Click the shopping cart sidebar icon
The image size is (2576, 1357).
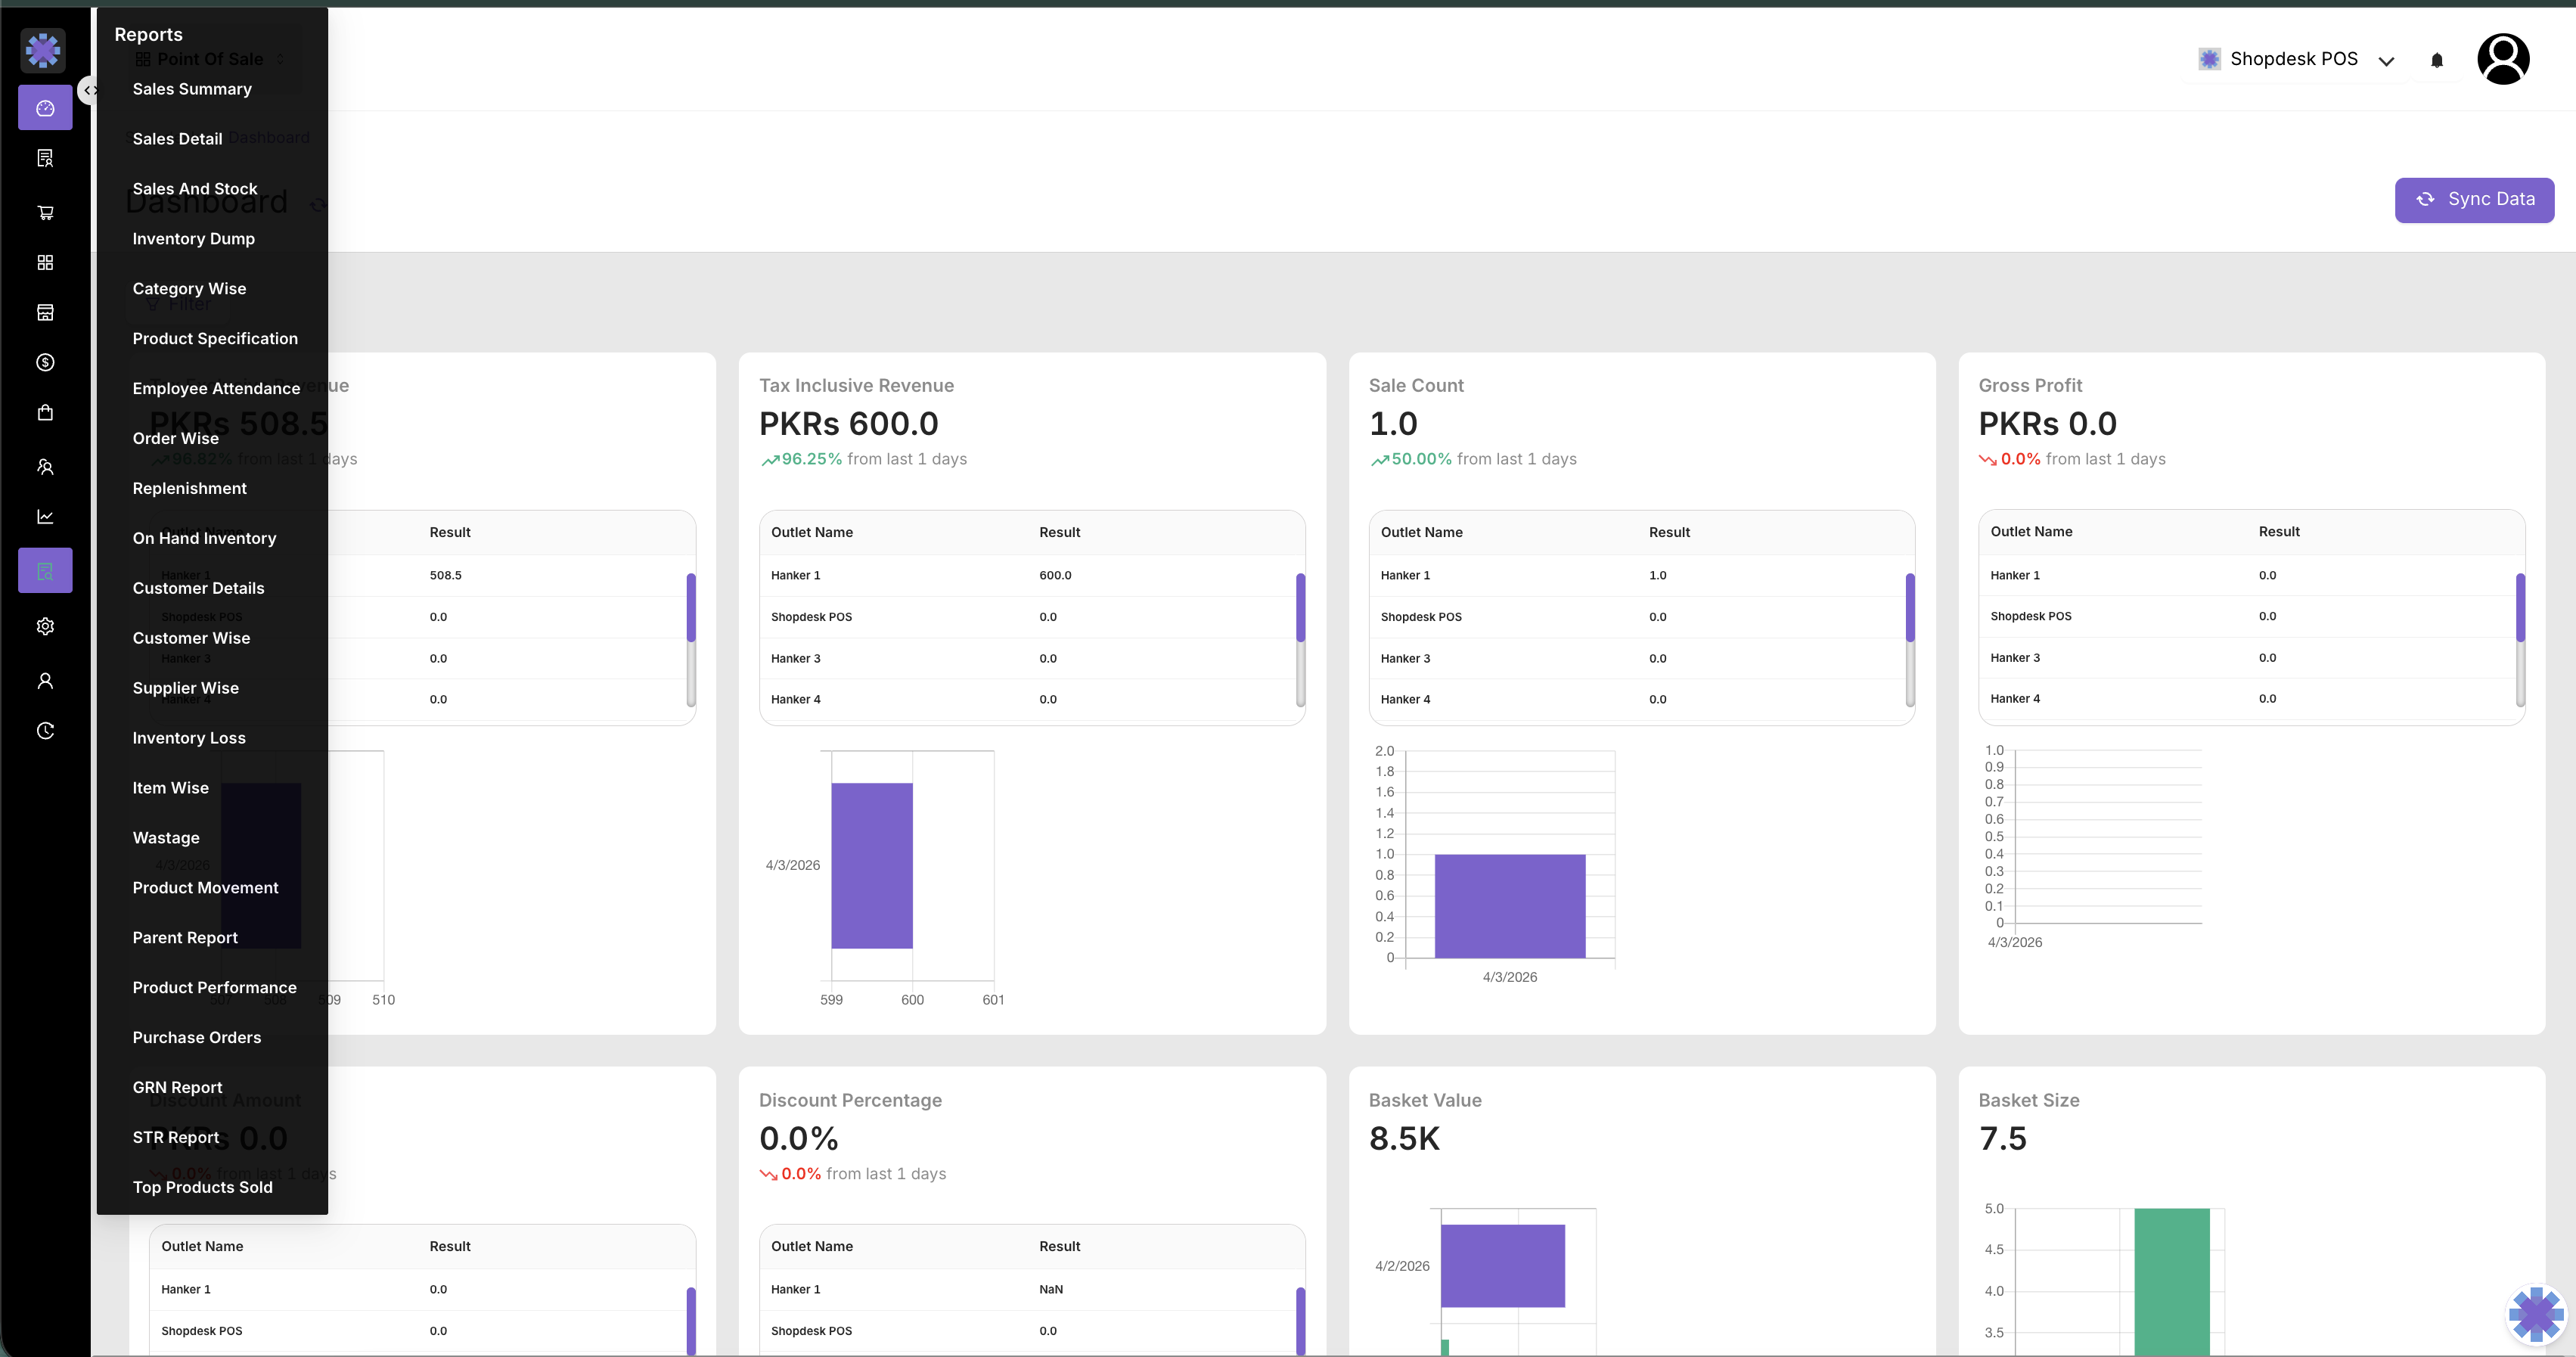pos(45,212)
